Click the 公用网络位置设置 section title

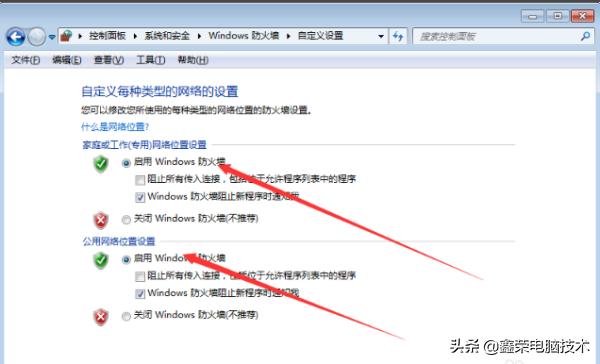(119, 242)
